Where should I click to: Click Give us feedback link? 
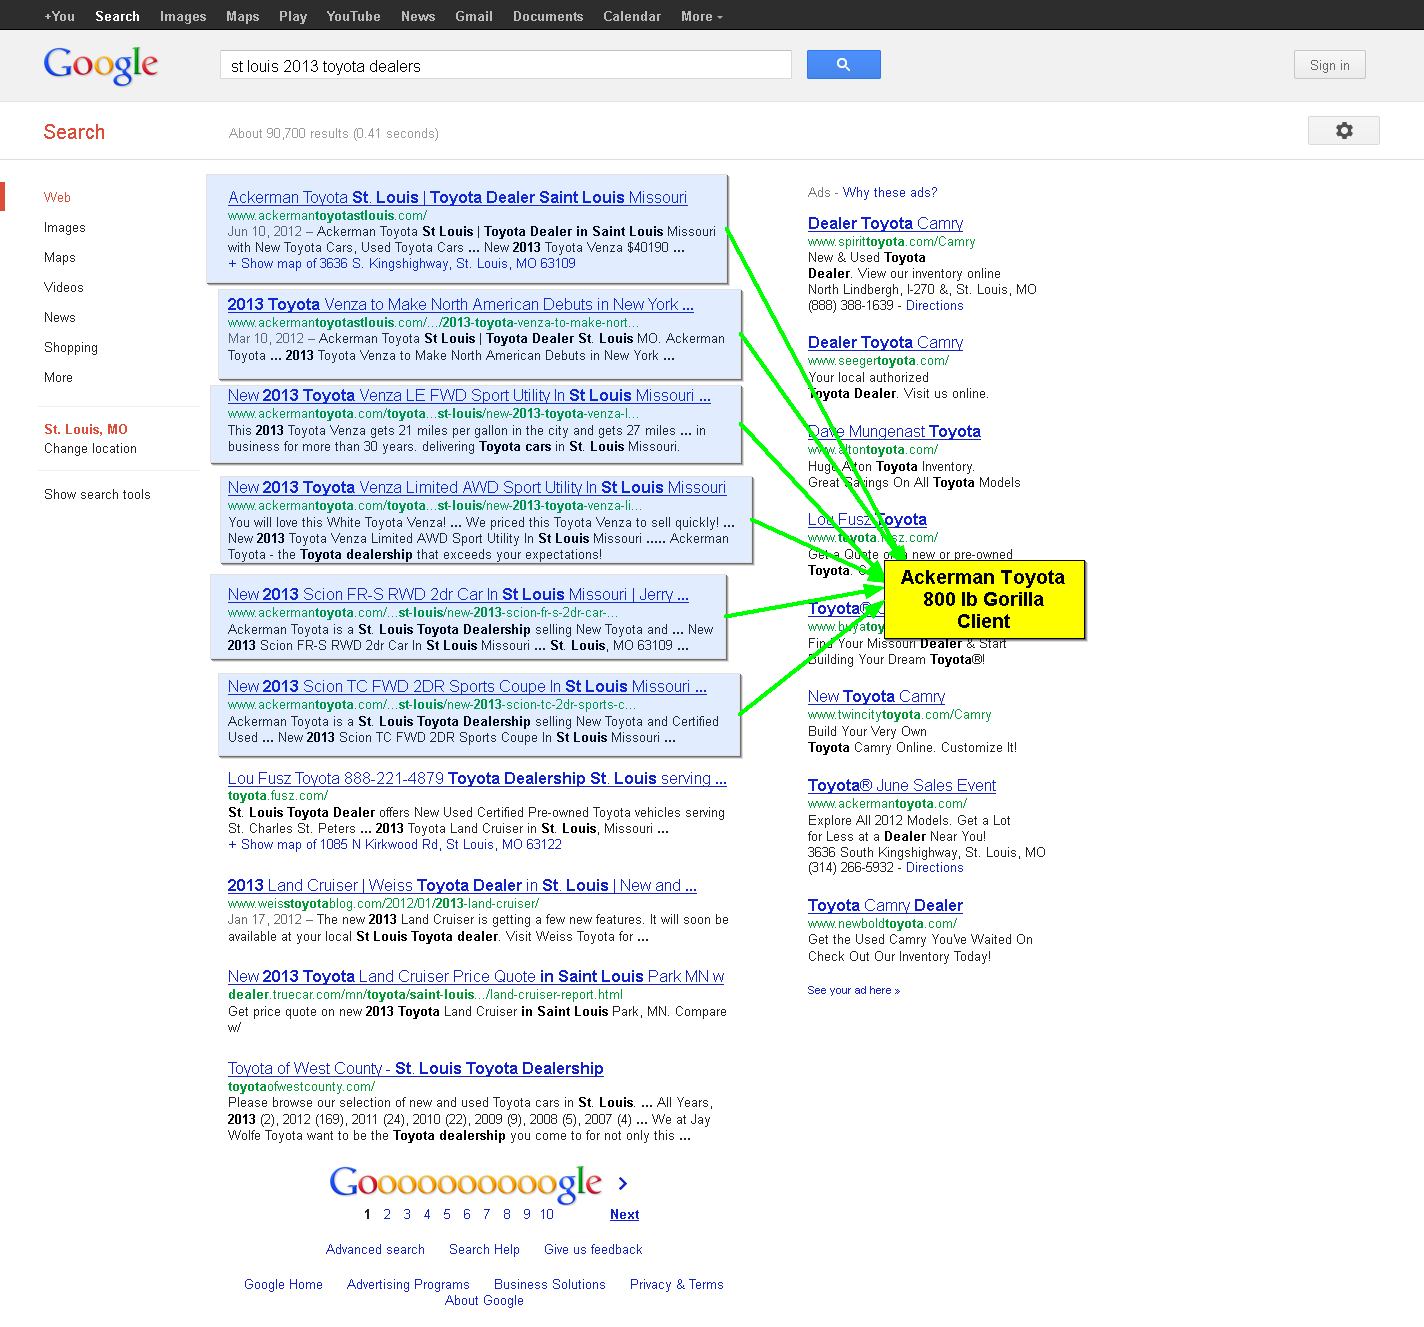click(x=593, y=1250)
